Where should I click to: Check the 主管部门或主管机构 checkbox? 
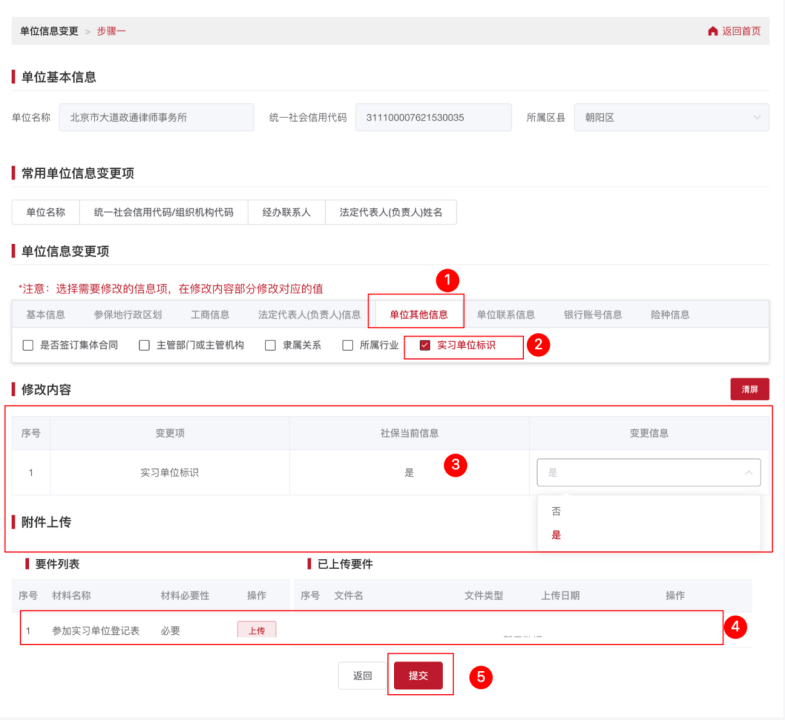[x=144, y=345]
